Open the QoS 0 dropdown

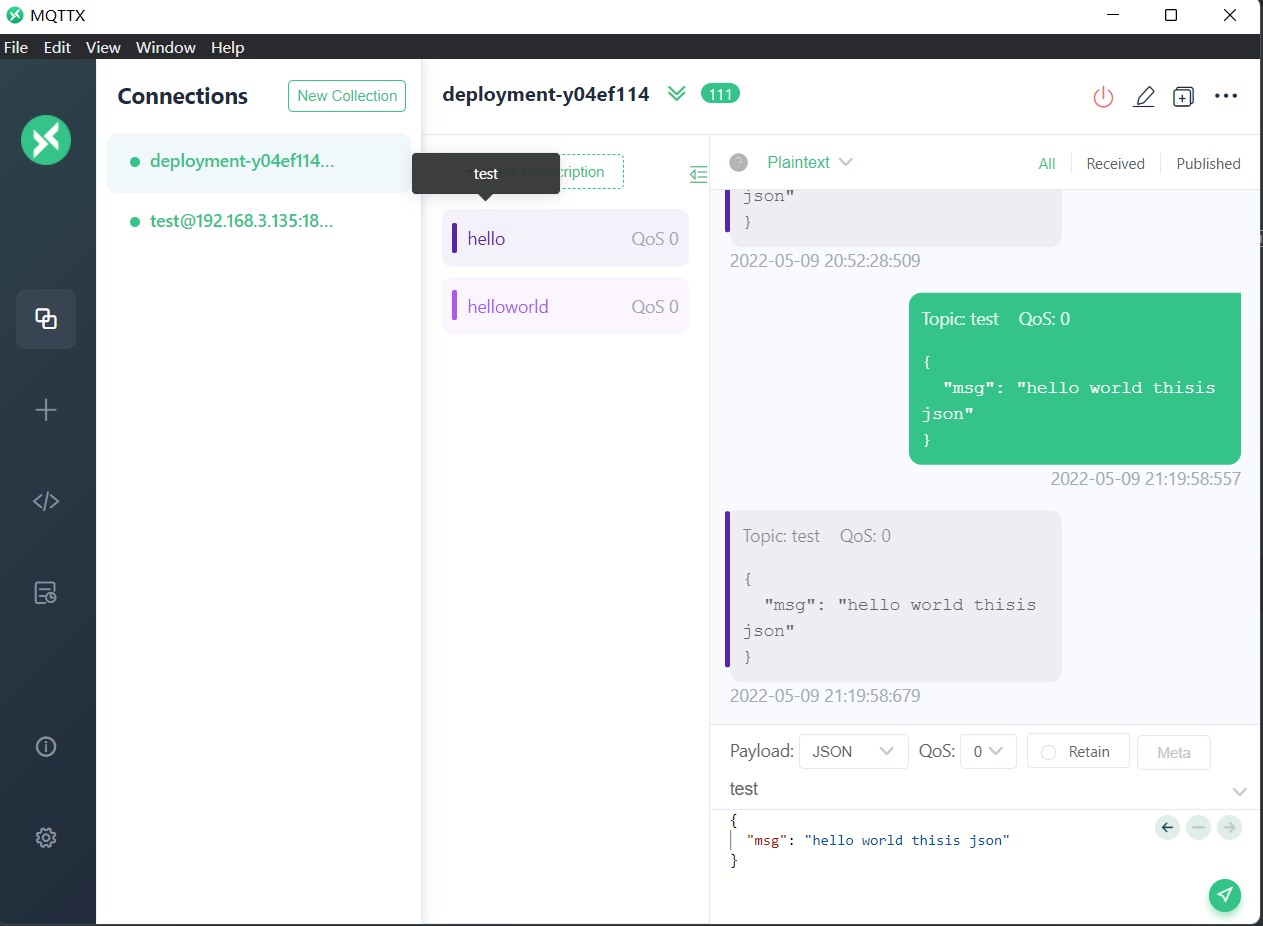pyautogui.click(x=988, y=751)
